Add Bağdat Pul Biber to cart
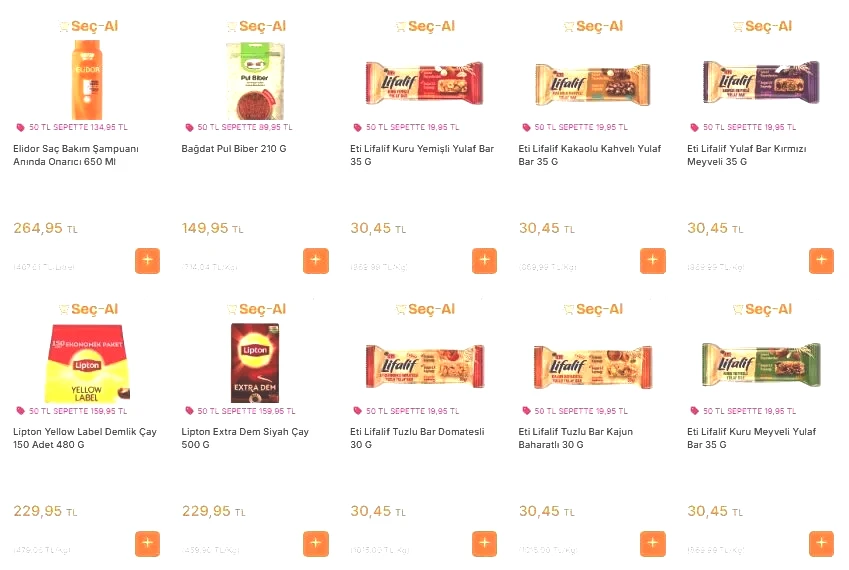Screen dimensions: 849x570 coord(315,261)
